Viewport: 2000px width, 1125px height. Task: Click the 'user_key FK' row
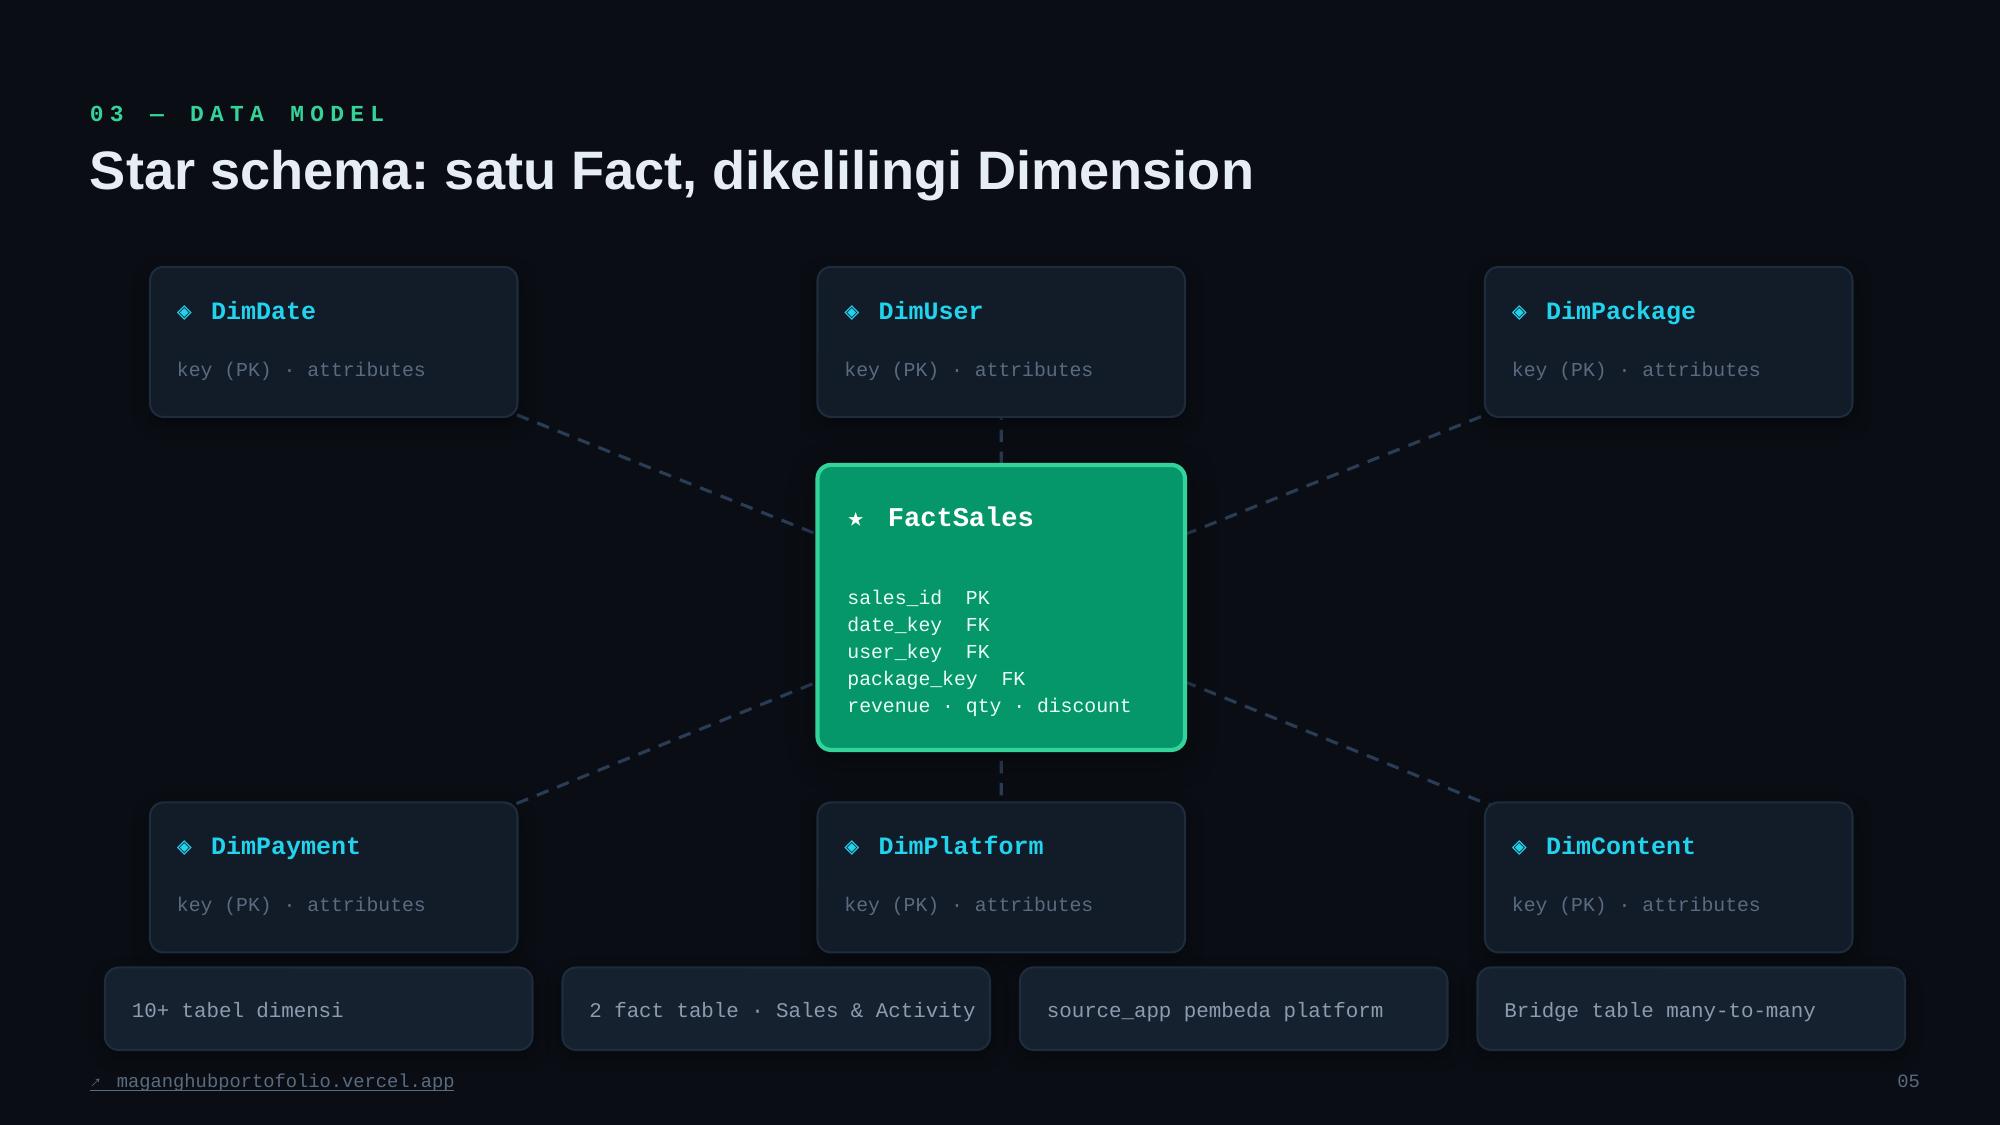pos(918,652)
